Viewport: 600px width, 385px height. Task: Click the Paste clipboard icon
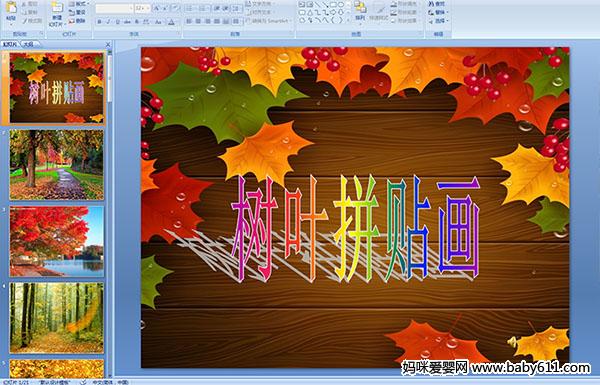11,7
